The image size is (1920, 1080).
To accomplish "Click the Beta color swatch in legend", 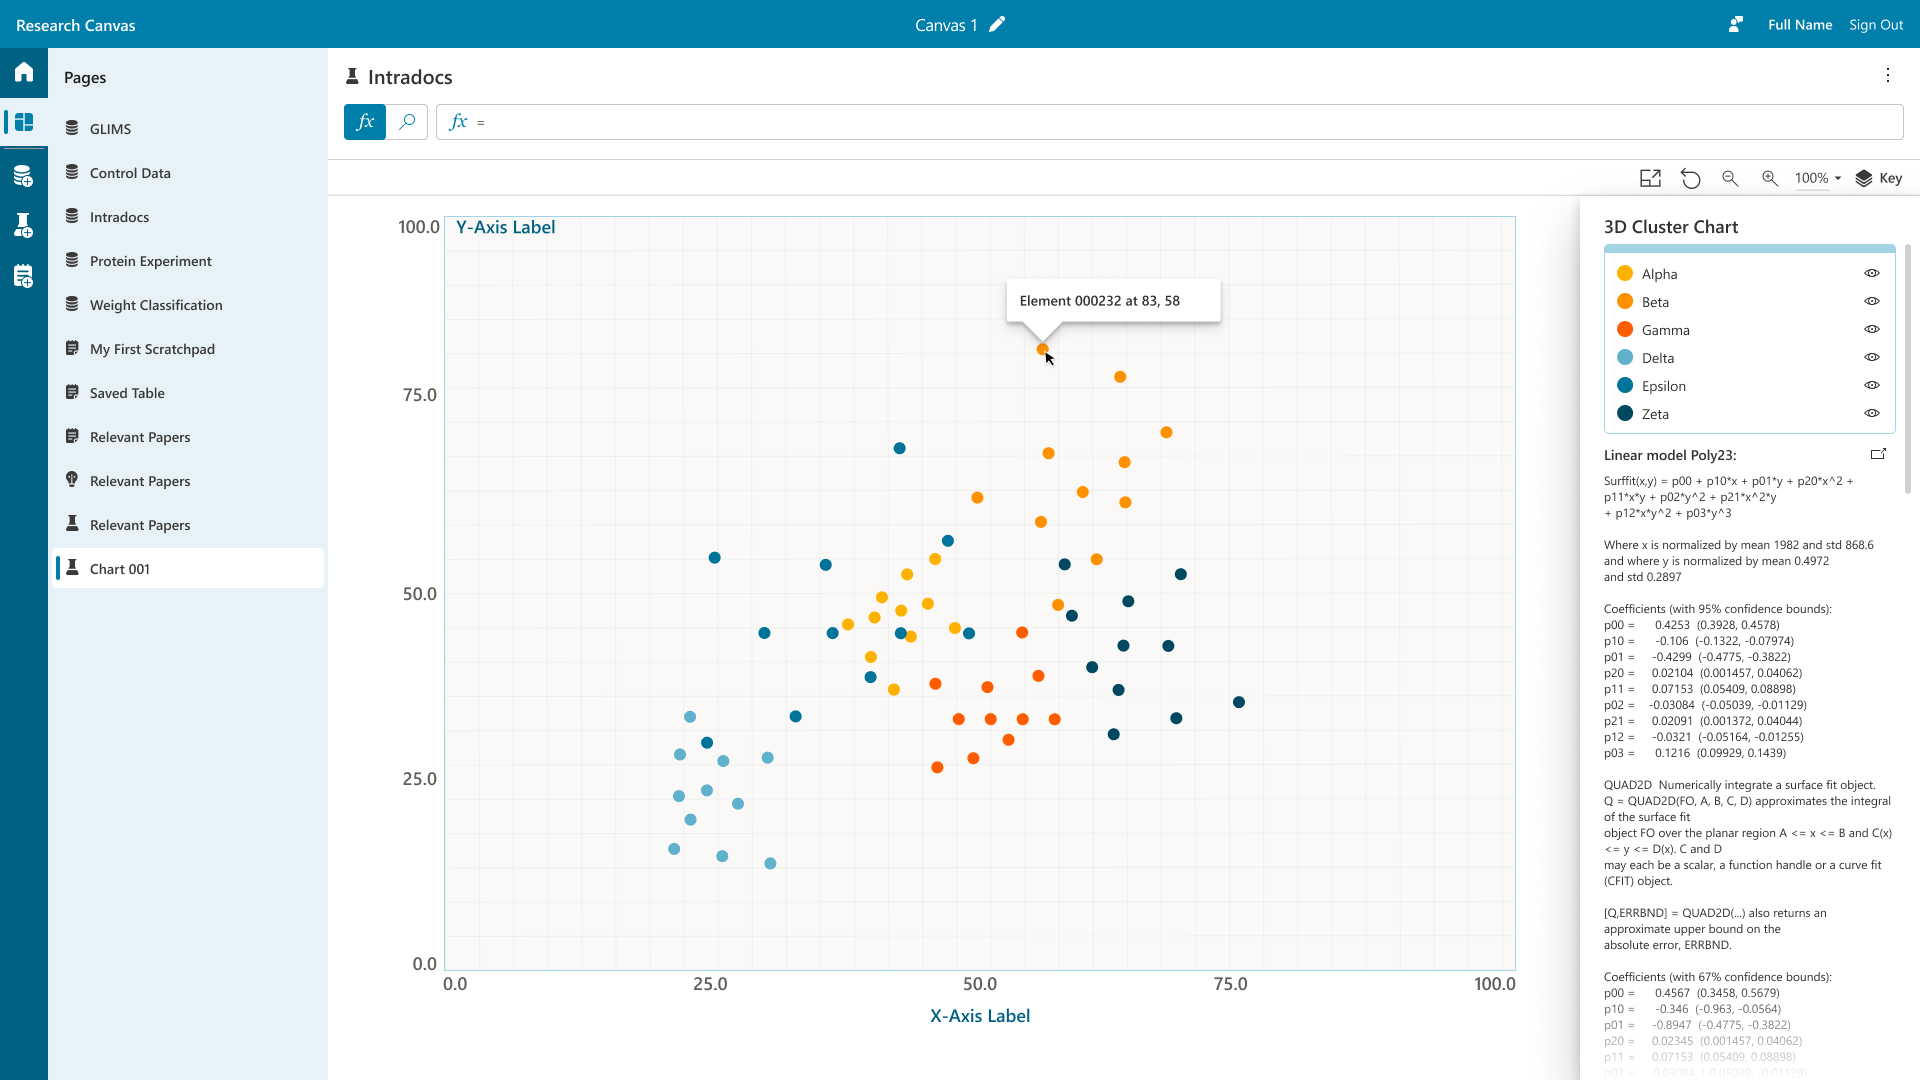I will 1625,302.
